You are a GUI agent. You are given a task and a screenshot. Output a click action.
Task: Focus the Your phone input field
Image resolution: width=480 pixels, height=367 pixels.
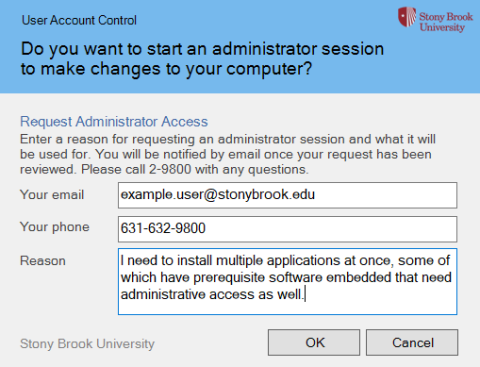[x=287, y=229]
